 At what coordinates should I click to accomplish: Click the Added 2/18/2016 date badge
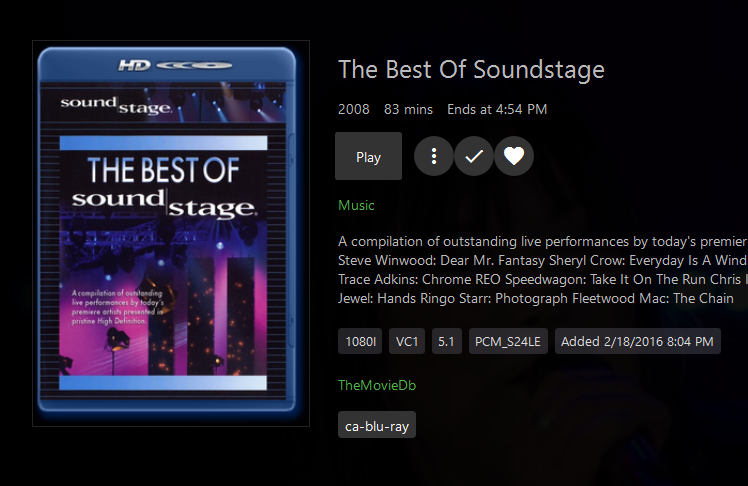click(x=637, y=341)
